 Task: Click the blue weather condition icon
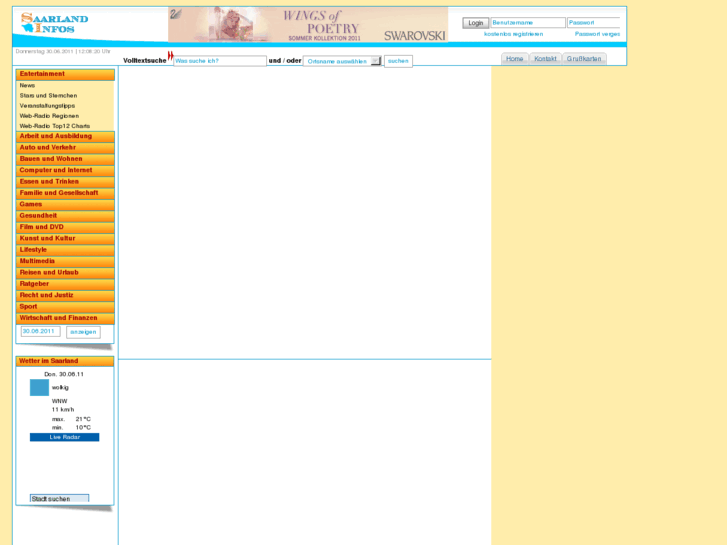(x=39, y=387)
